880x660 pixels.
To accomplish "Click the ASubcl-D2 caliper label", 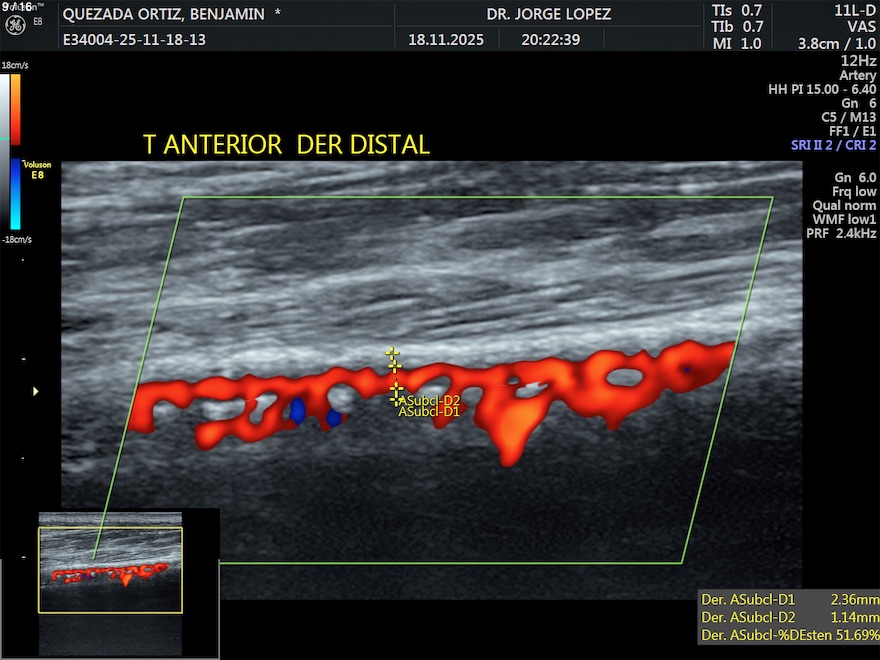I will pyautogui.click(x=429, y=400).
